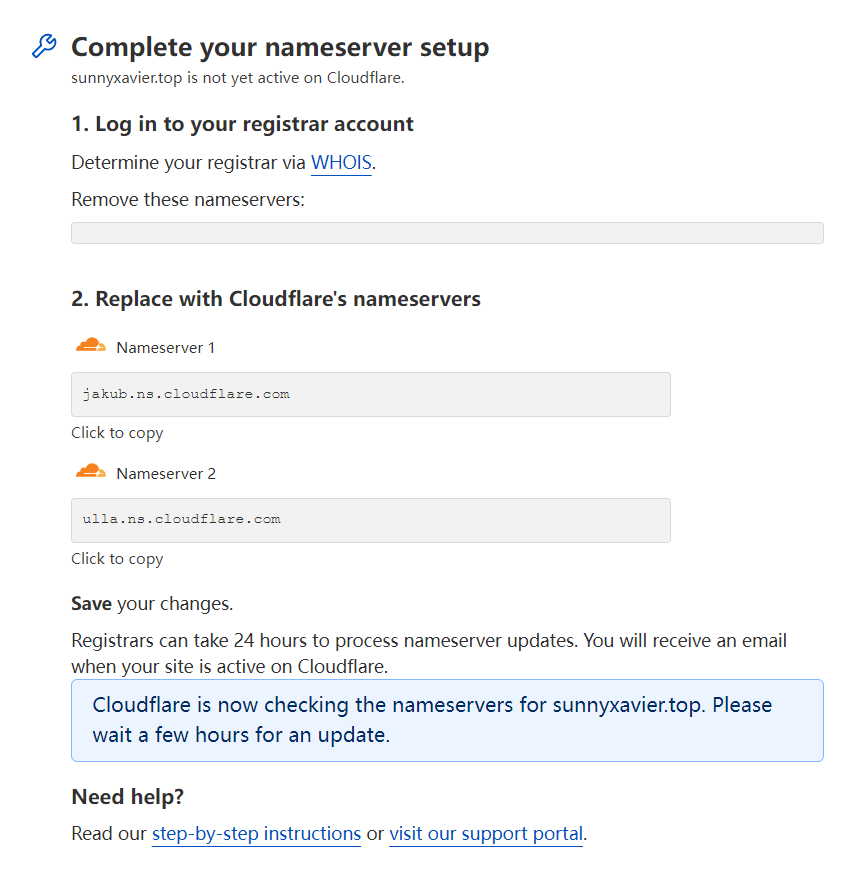This screenshot has width=868, height=888.
Task: Click the bold 'Save' your changes text
Action: [x=91, y=604]
